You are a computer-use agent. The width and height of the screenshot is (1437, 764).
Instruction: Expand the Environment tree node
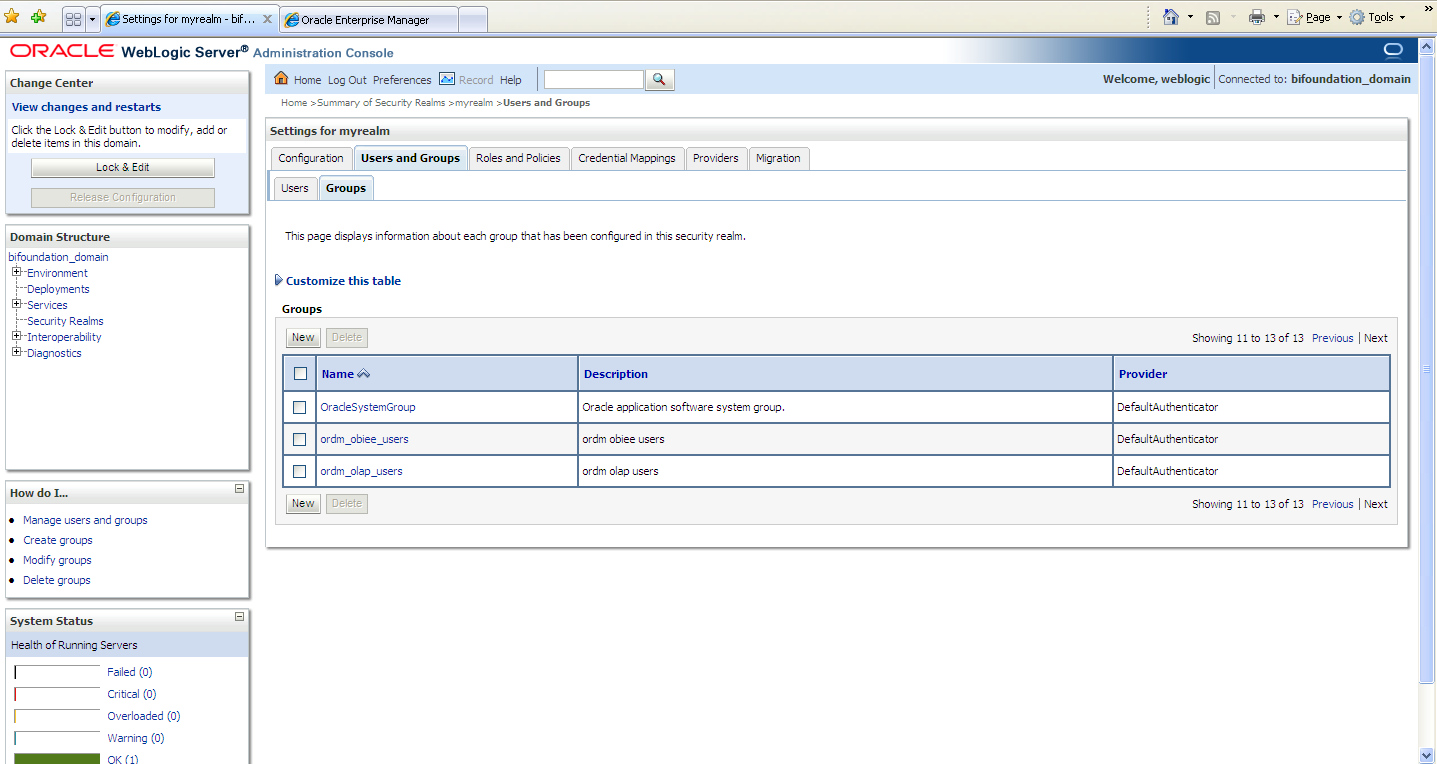pos(17,272)
